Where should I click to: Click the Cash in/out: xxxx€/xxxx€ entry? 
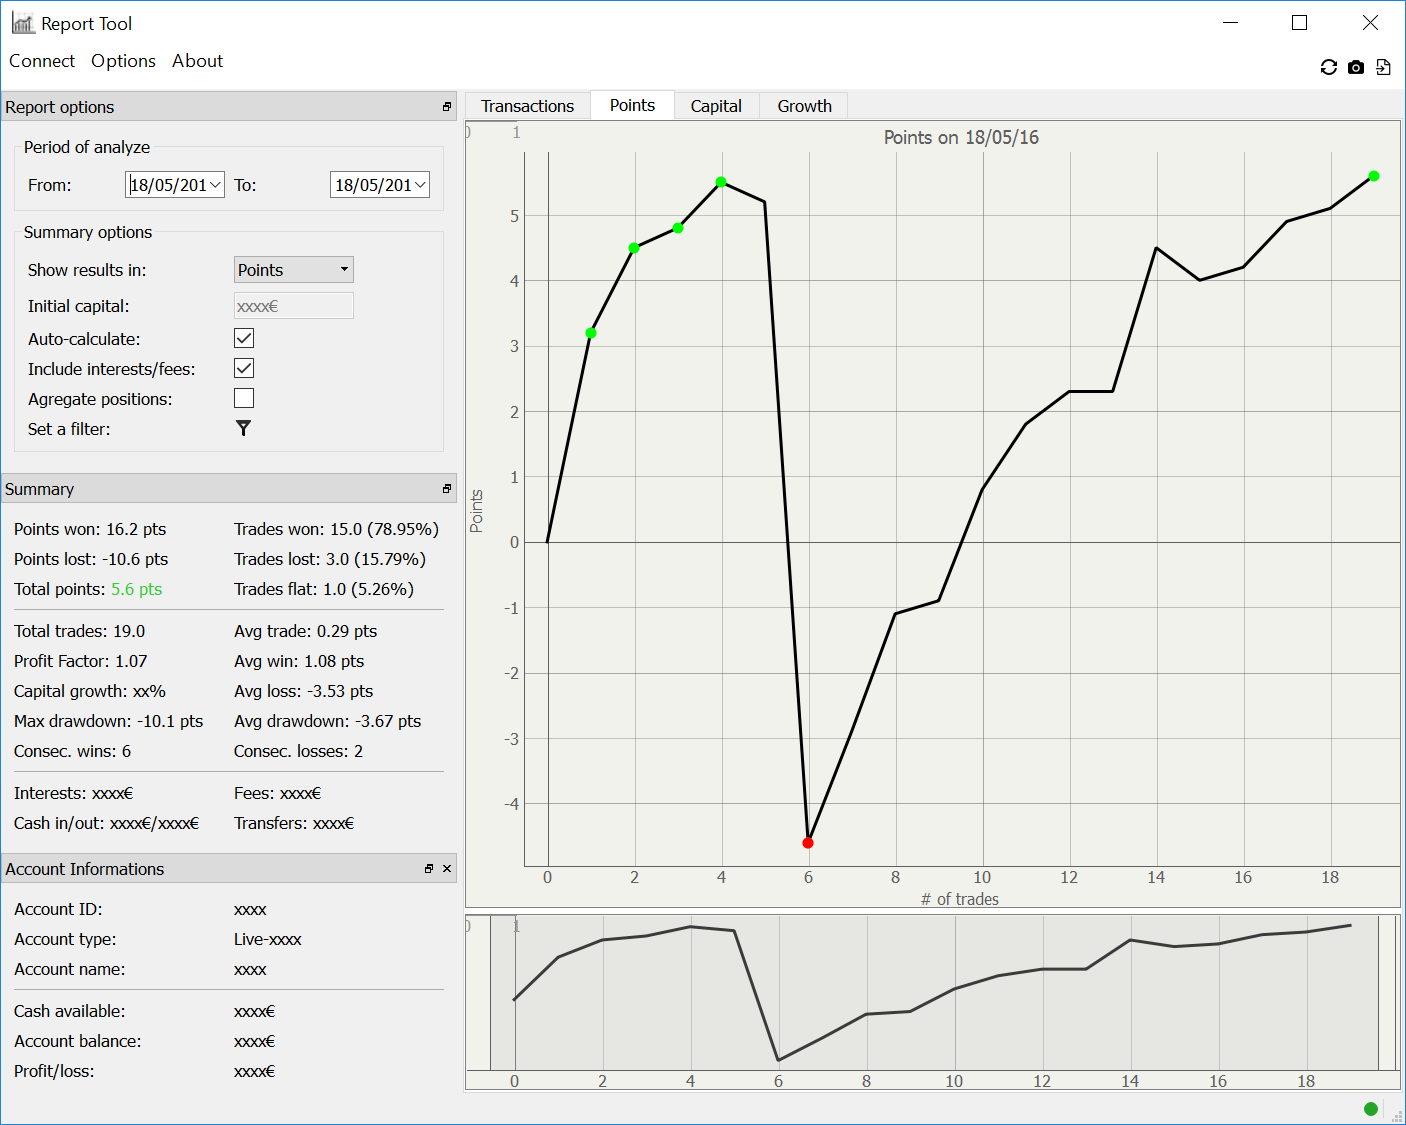pyautogui.click(x=107, y=823)
